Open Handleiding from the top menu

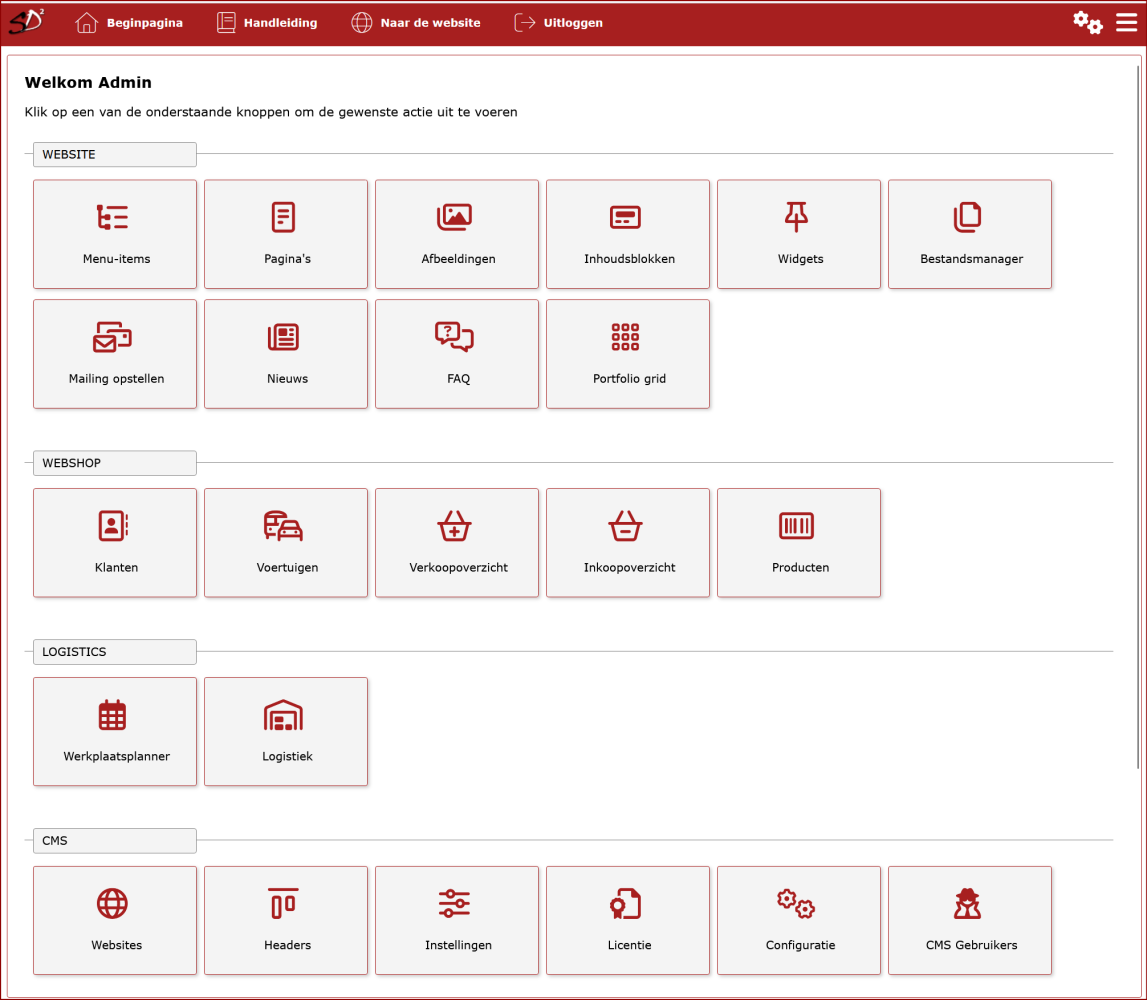(267, 23)
